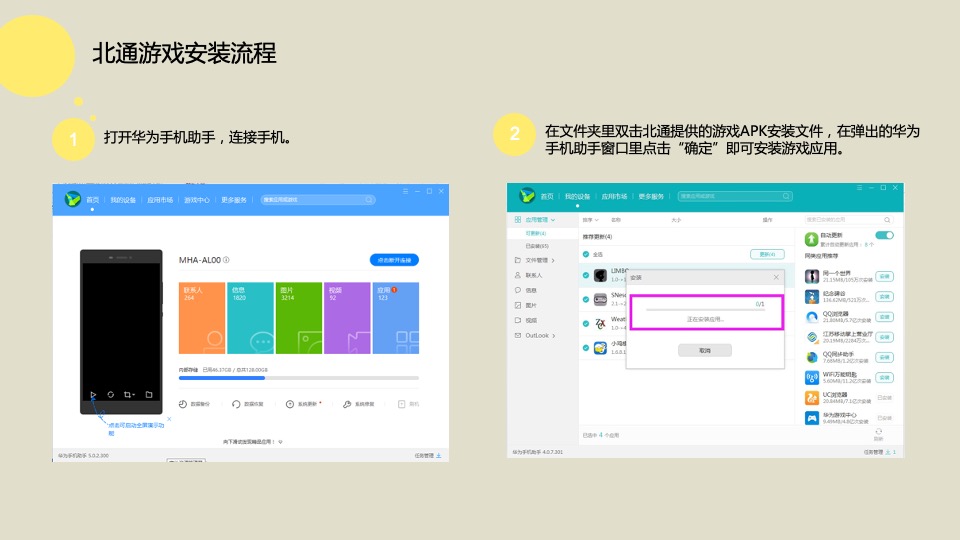Uncheck the SNes app checkbox
960x540 pixels.
click(586, 299)
